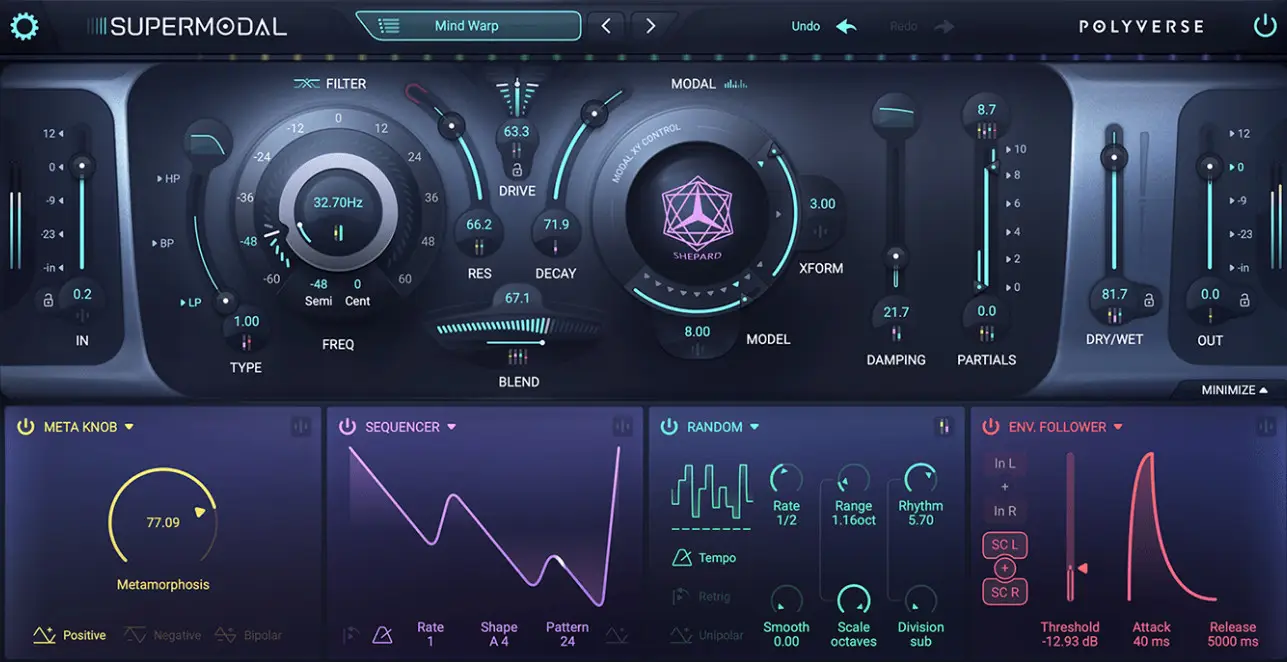Click the Sequencer Pattern 24 value
Screen dimensions: 1287x662
tap(567, 642)
